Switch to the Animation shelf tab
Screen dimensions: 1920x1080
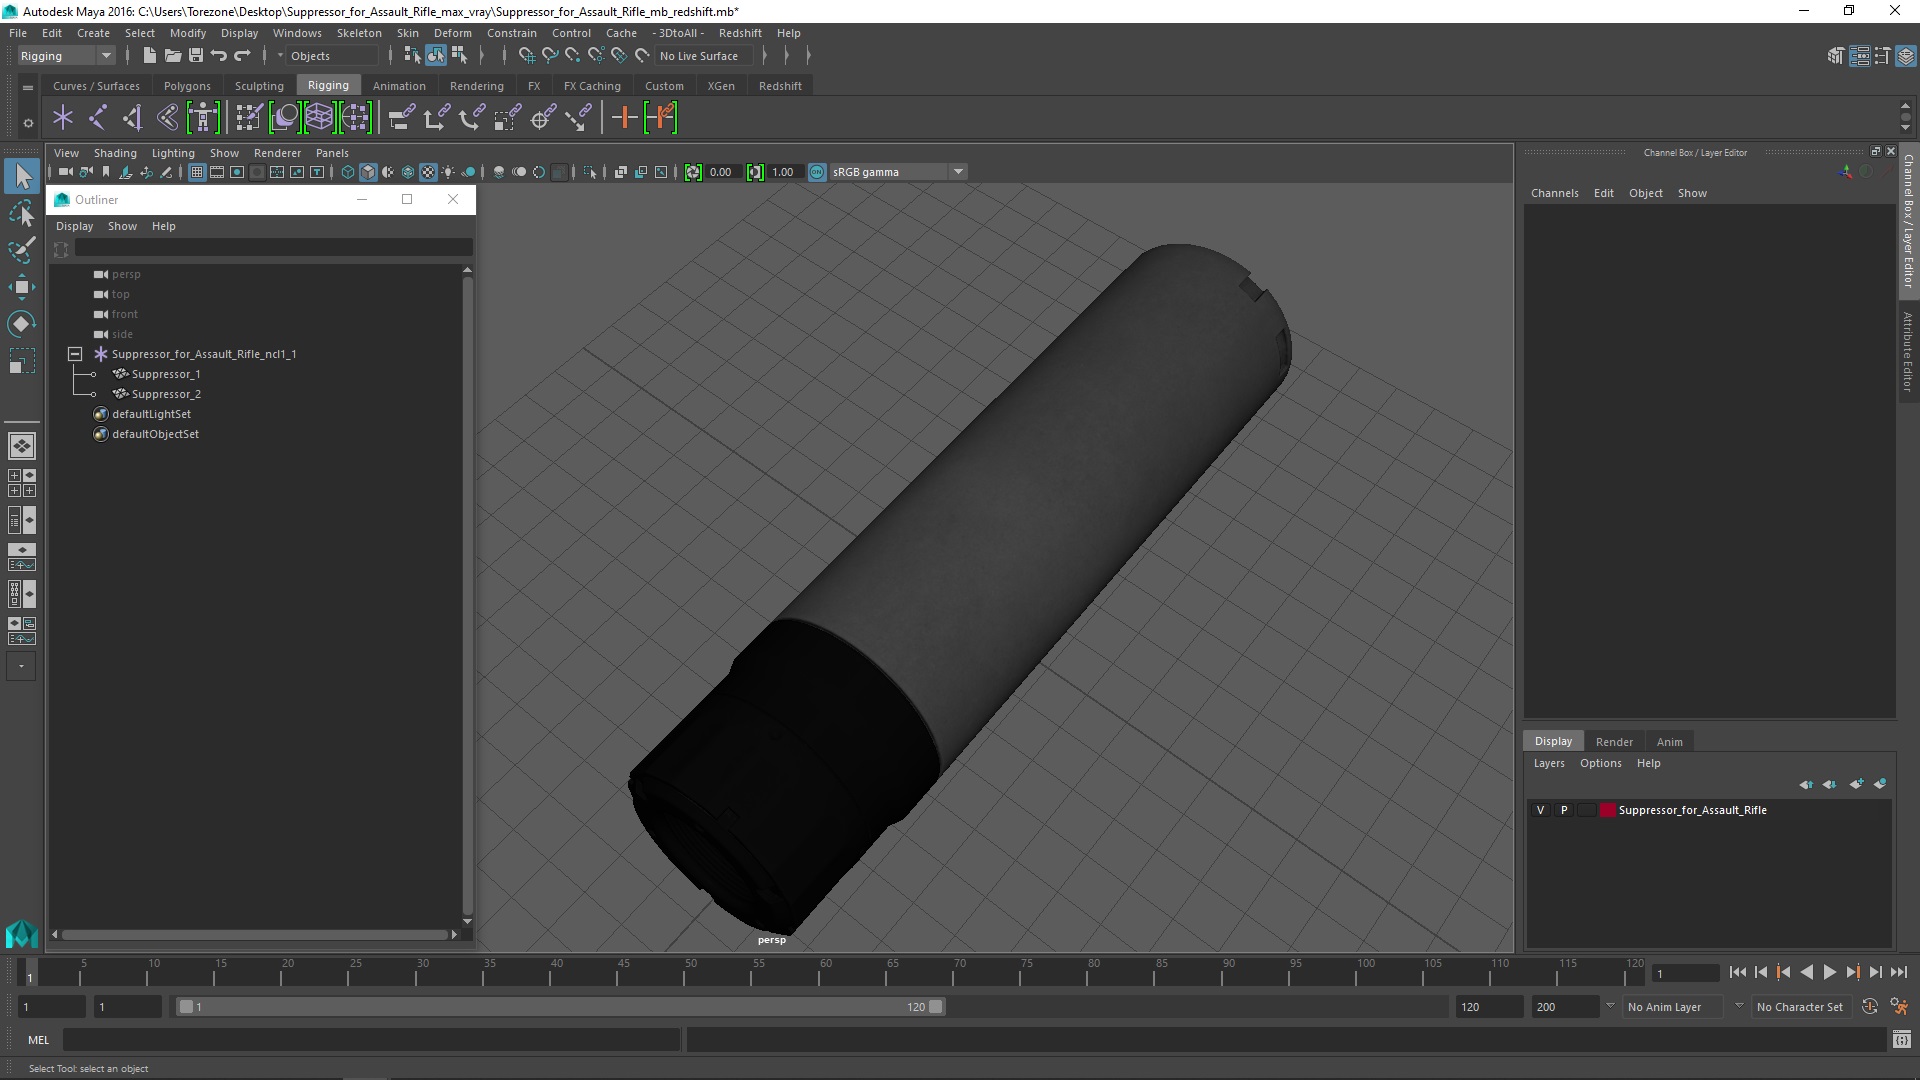click(x=399, y=86)
